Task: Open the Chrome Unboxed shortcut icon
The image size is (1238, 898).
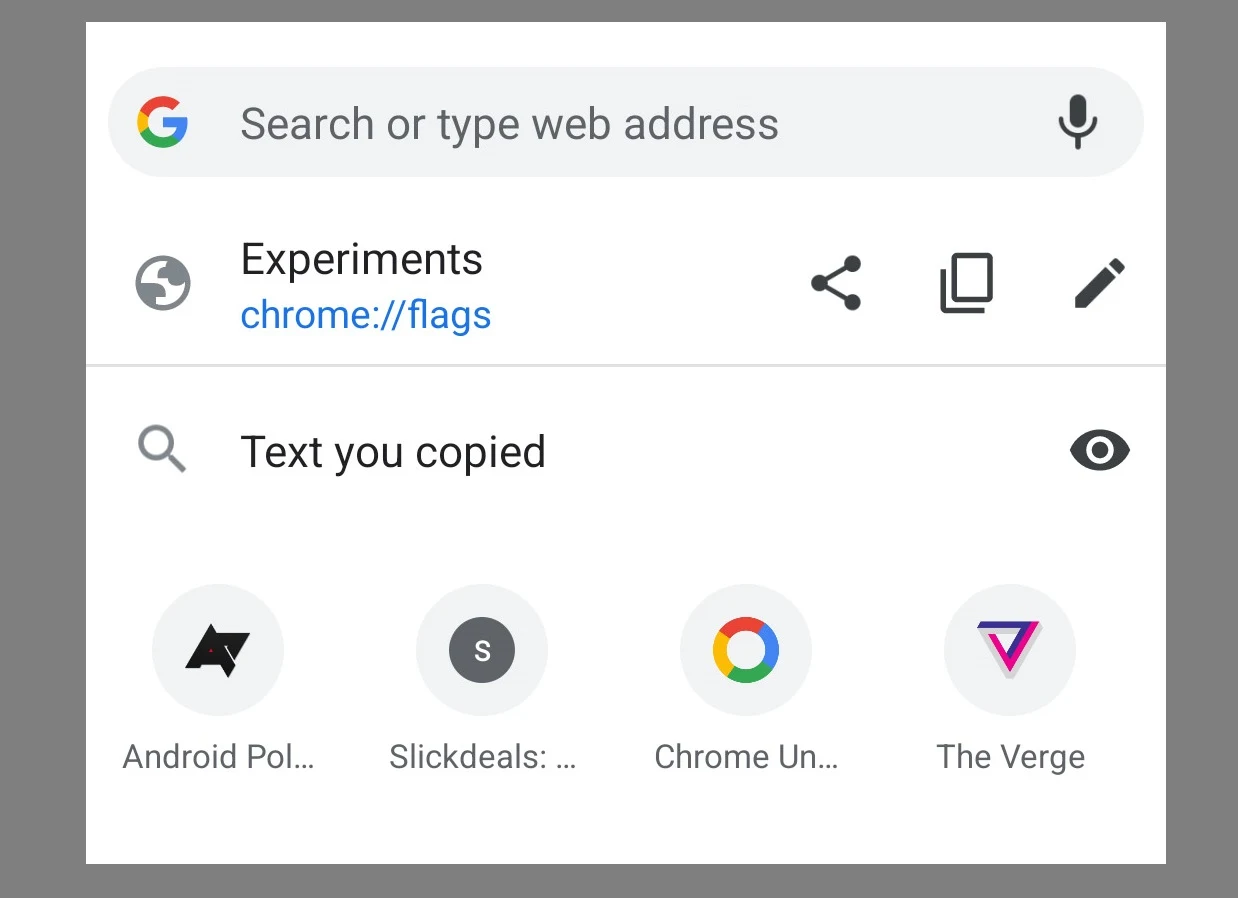Action: tap(745, 650)
